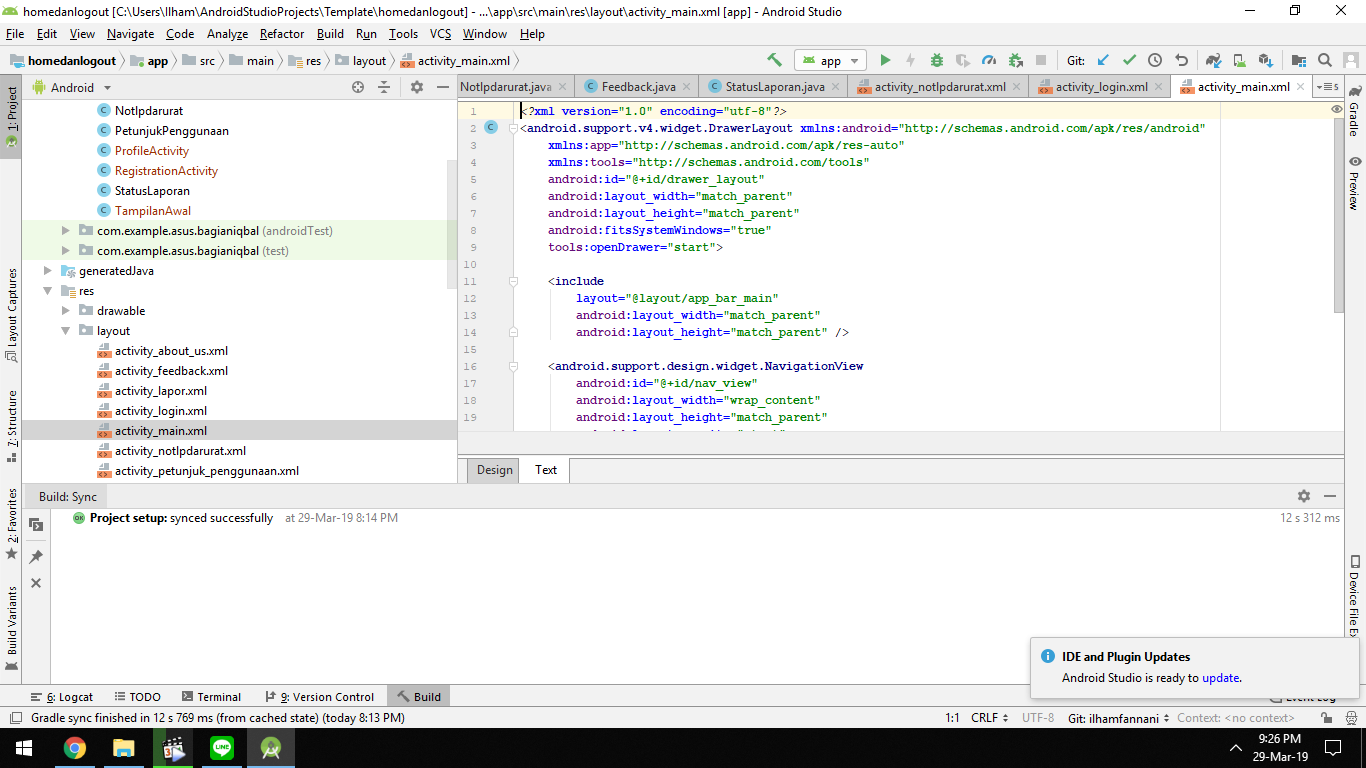Click Collapse All icon in Project panel
This screenshot has height=768, width=1366.
coord(383,87)
